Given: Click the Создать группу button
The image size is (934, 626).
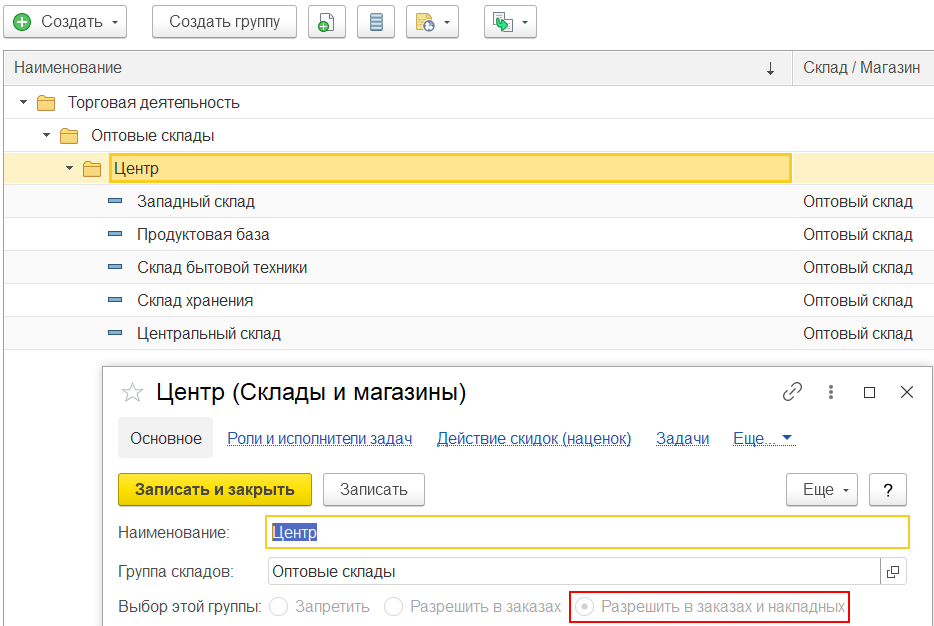Looking at the screenshot, I should click(x=224, y=22).
